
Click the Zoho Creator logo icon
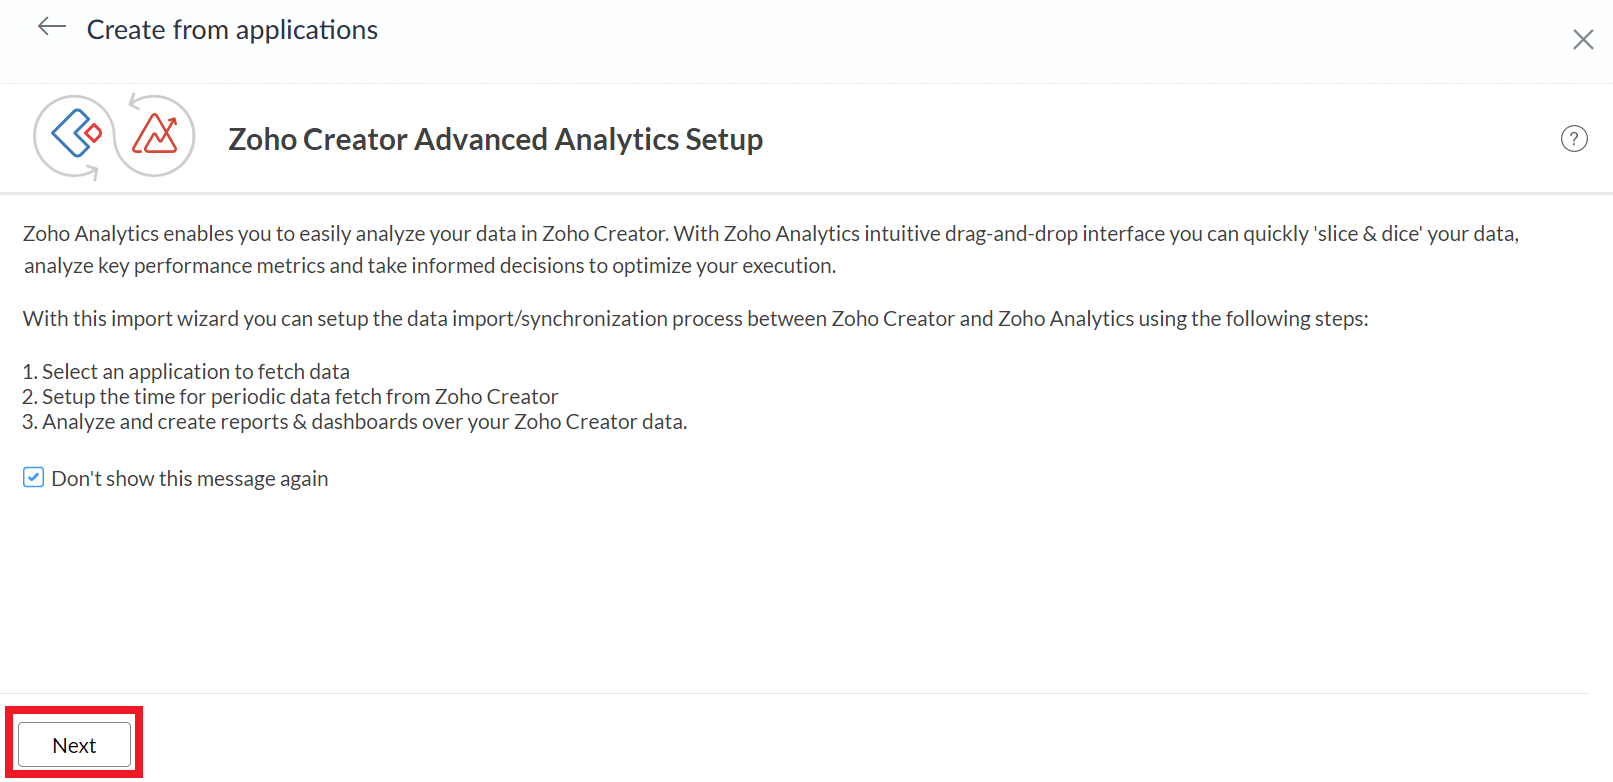[x=76, y=133]
